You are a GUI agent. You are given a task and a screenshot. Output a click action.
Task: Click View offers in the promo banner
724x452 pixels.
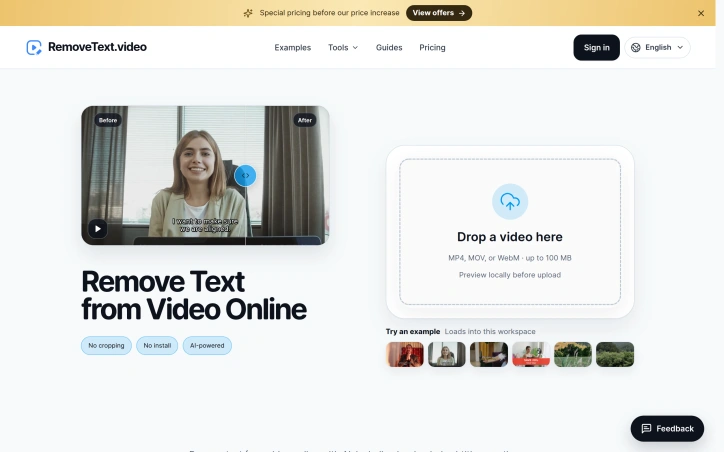coord(439,13)
